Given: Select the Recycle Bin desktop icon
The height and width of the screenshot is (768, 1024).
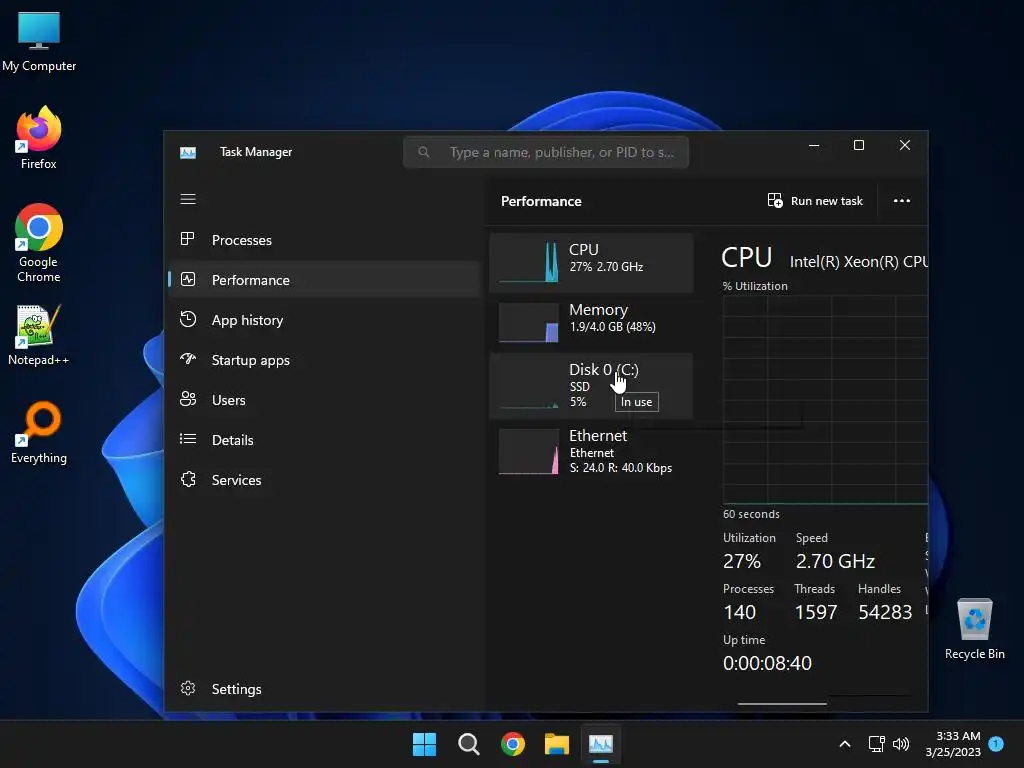Looking at the screenshot, I should coord(974,630).
